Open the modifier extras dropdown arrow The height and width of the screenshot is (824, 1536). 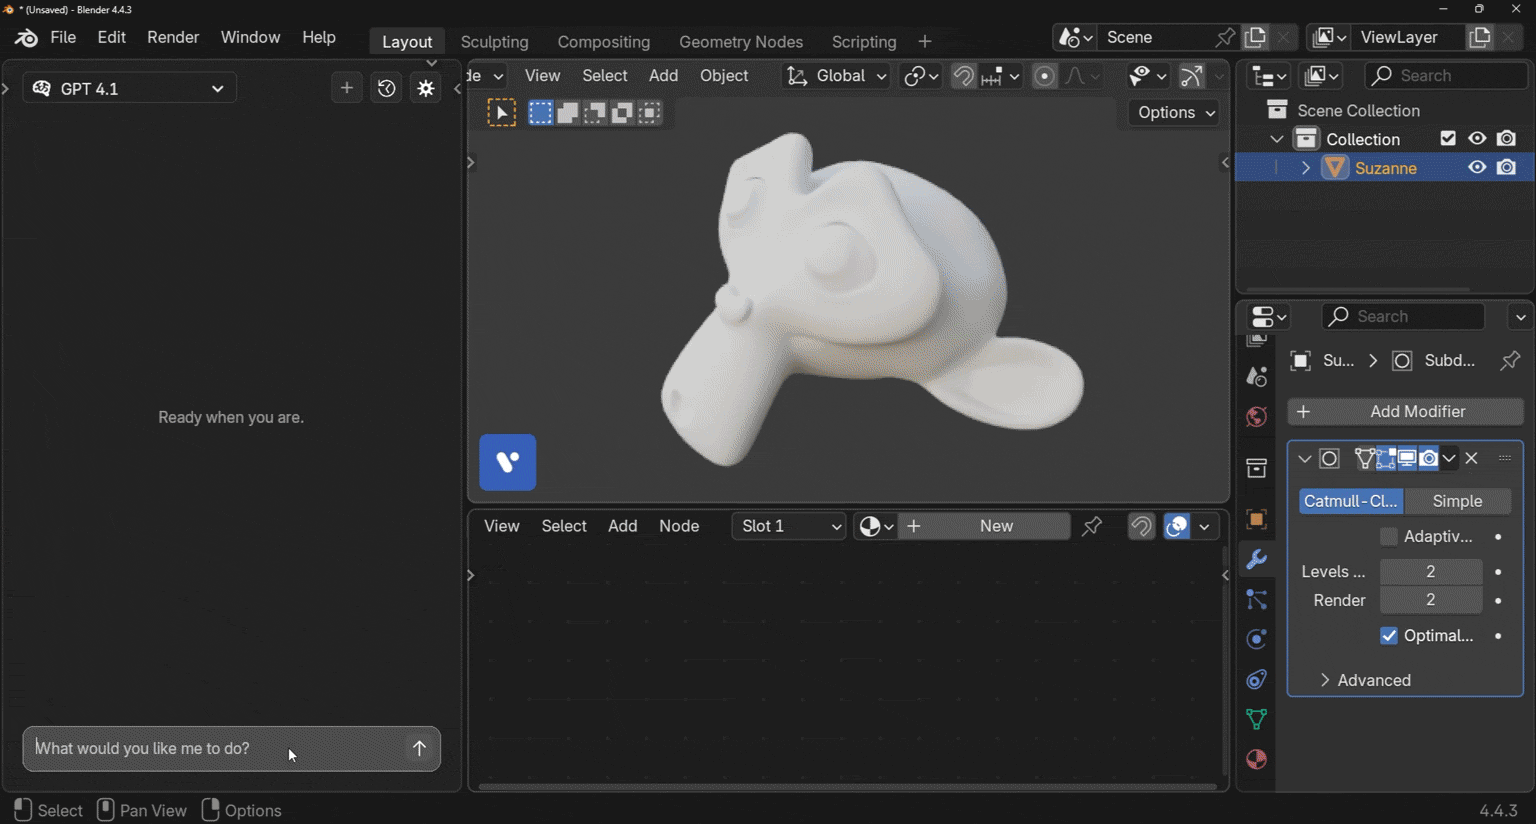coord(1449,459)
